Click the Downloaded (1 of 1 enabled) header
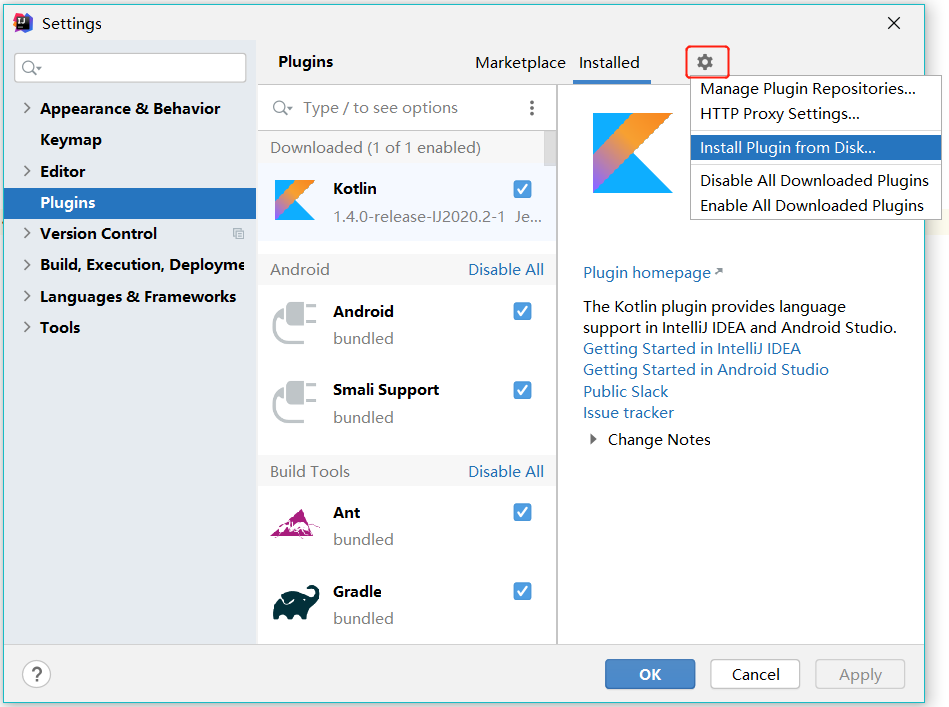This screenshot has width=949, height=707. point(375,148)
